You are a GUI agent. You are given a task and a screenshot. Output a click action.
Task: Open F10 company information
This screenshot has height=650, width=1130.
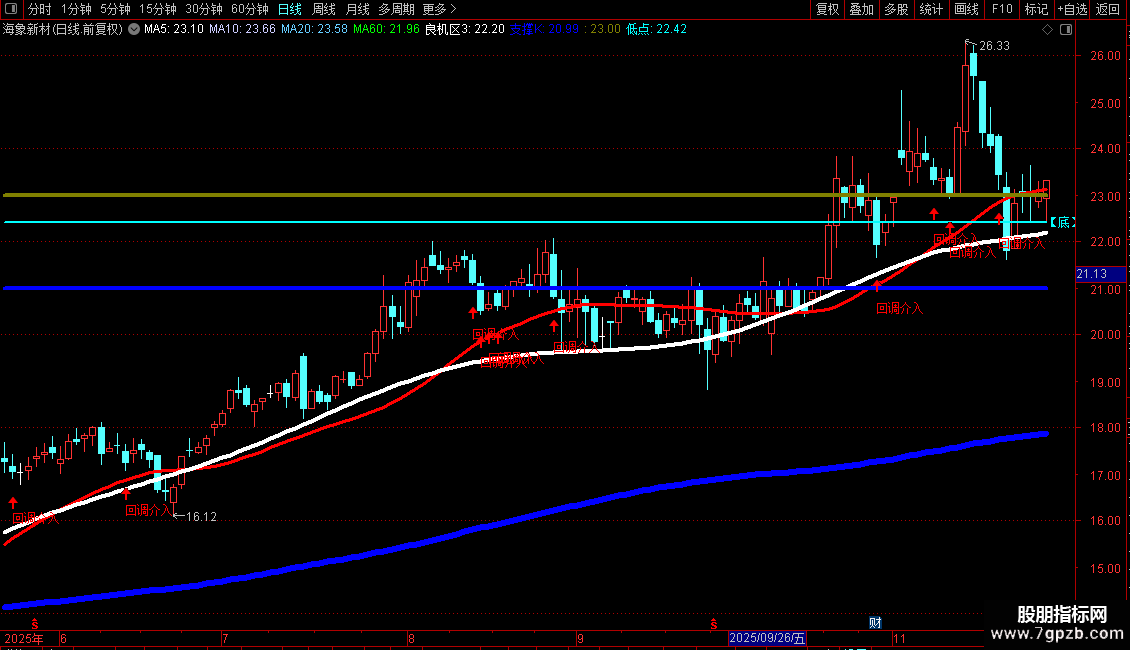(x=1002, y=9)
